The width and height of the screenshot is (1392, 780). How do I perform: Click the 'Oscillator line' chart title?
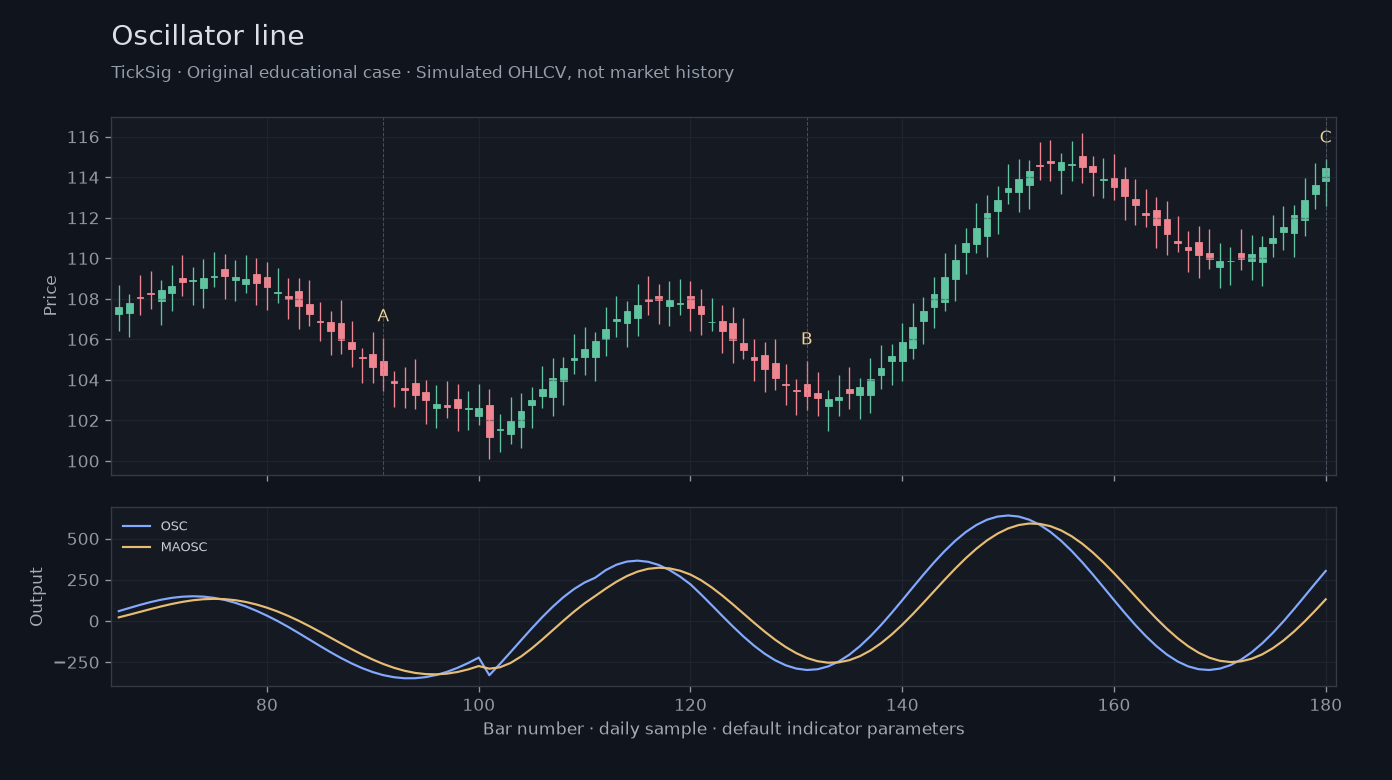tap(208, 36)
